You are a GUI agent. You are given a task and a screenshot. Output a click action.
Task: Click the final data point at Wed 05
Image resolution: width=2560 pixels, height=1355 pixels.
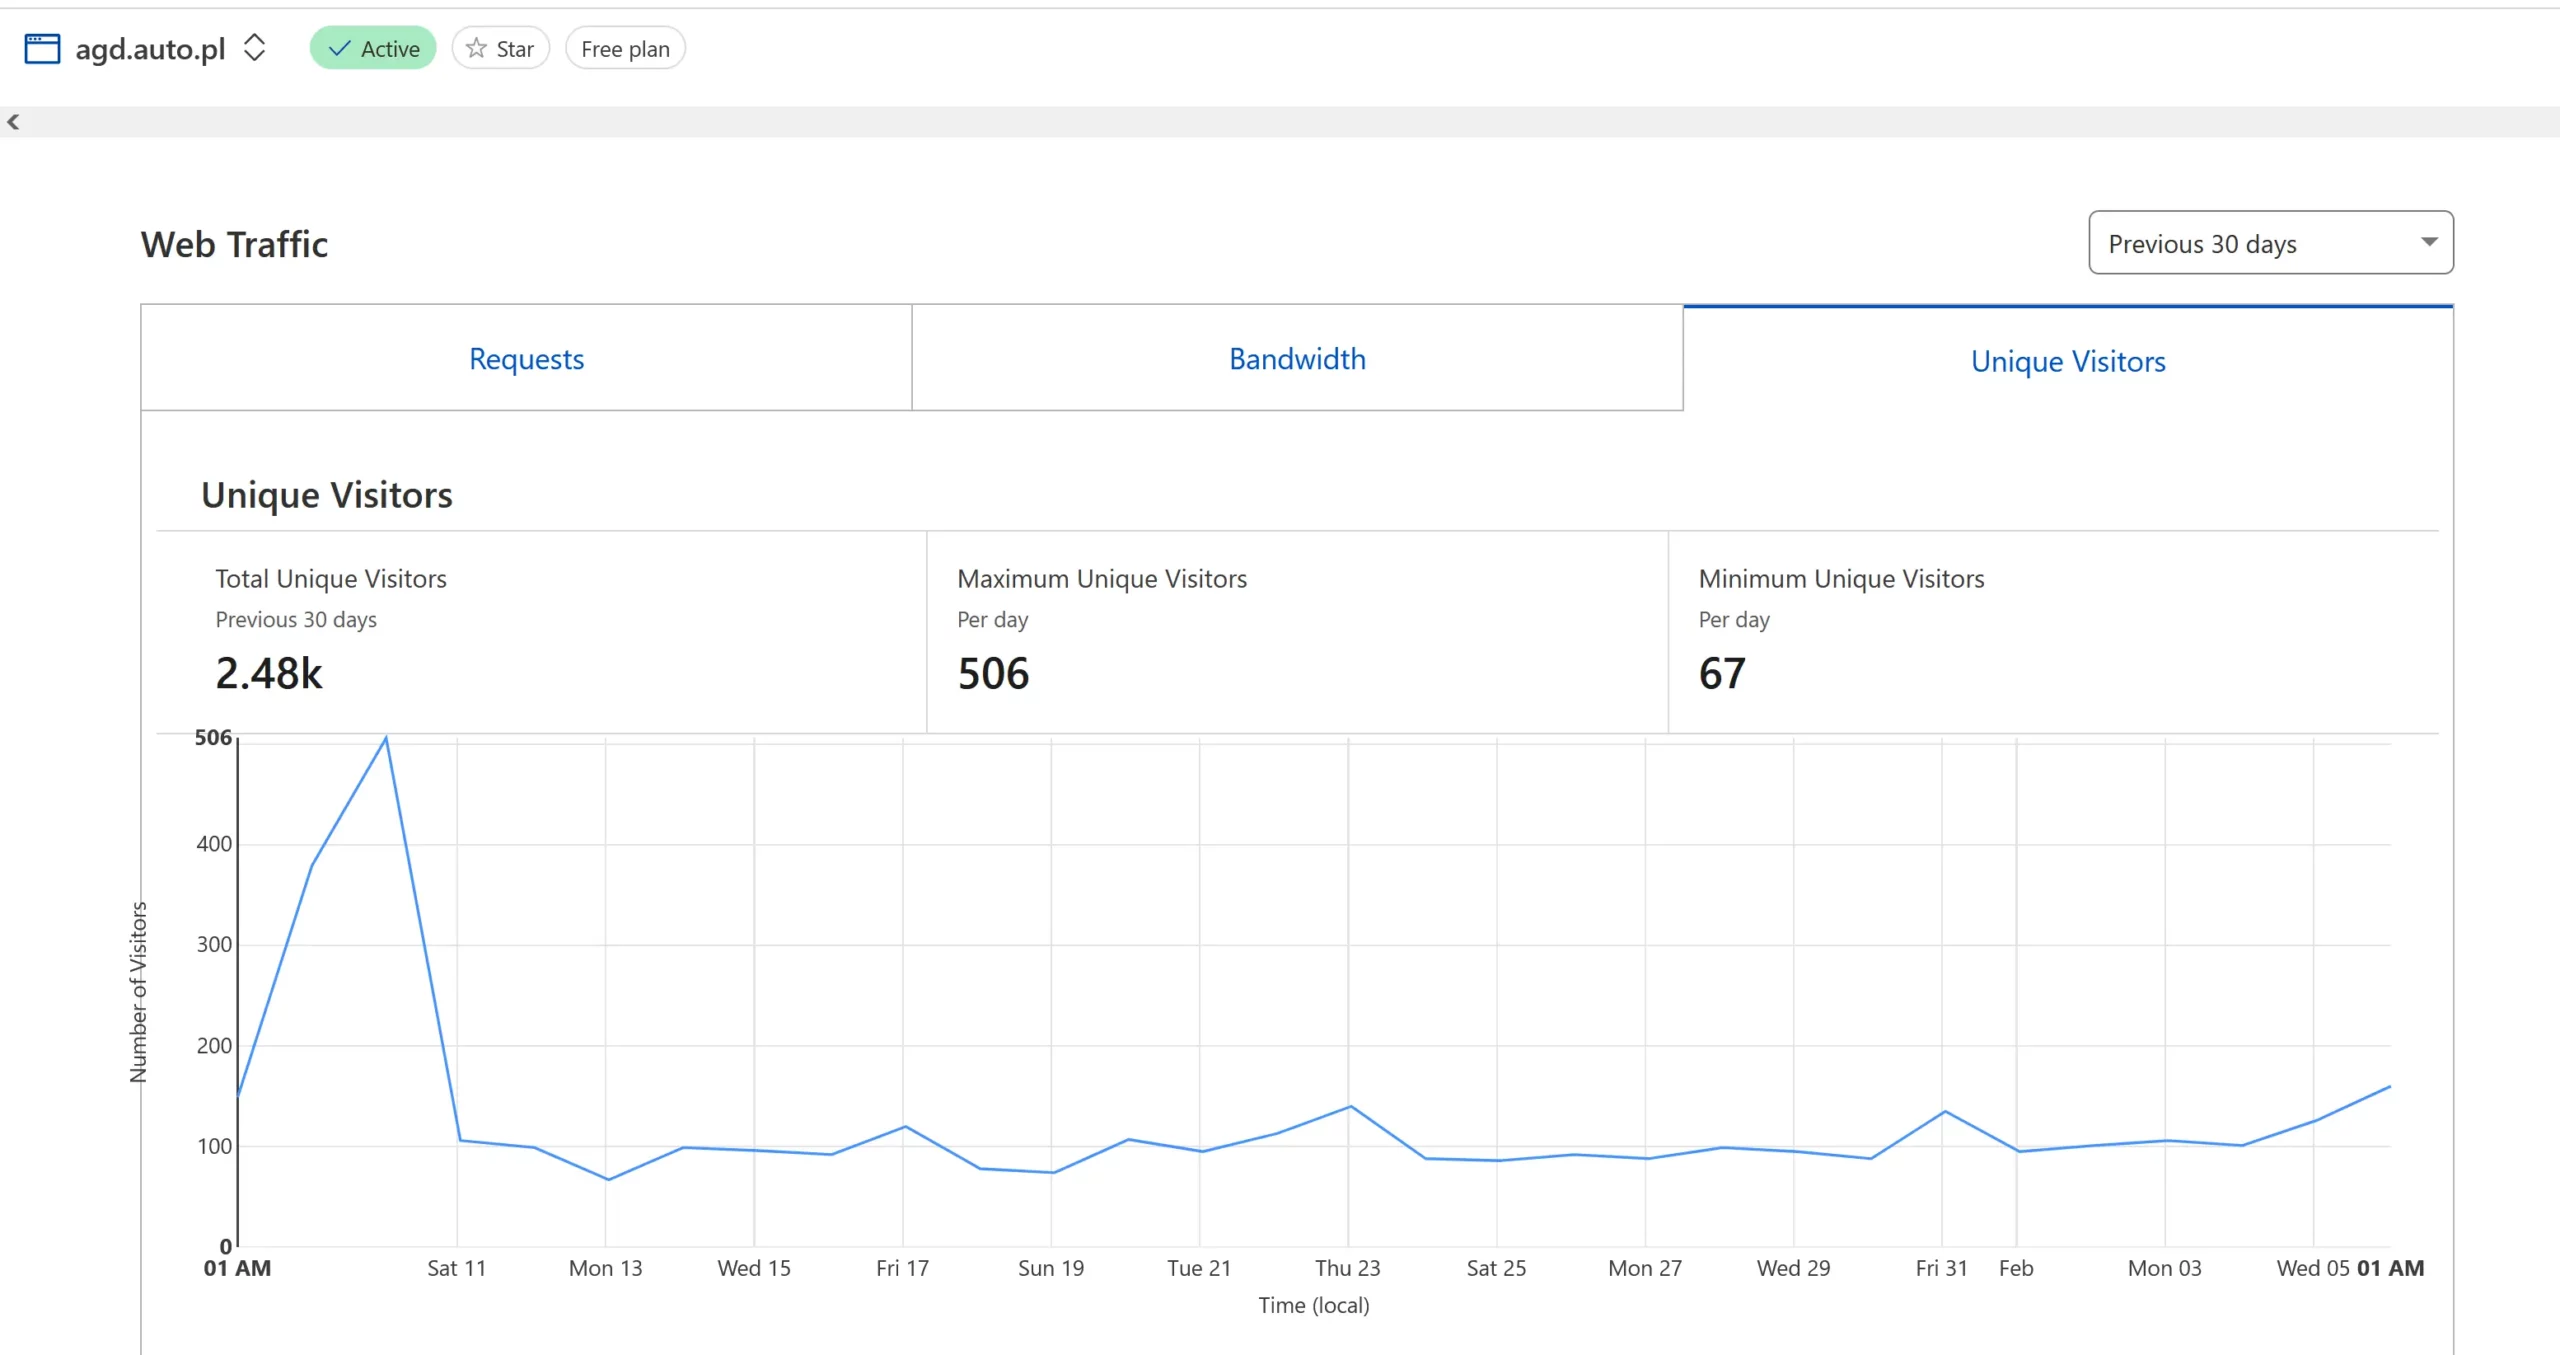2388,1086
